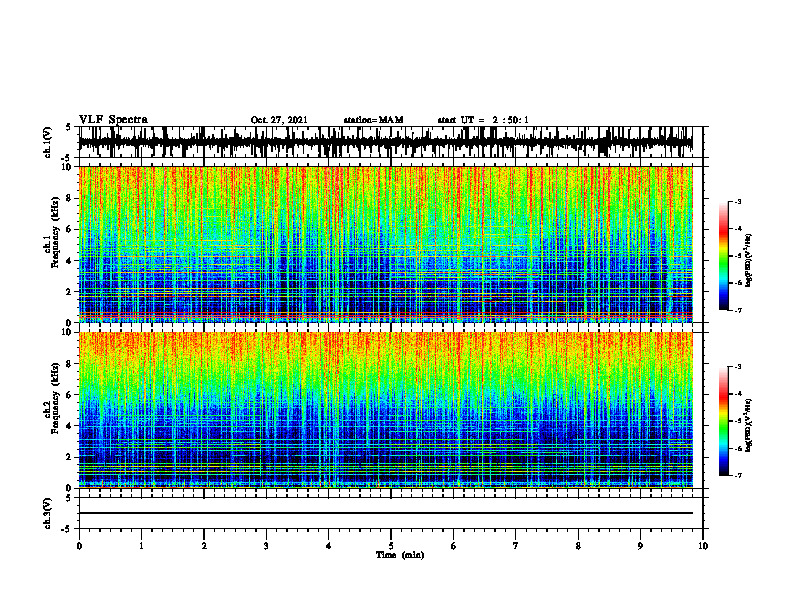Click the "5" tick on the time axis
Screen dimensions: 792x612
(x=391, y=546)
